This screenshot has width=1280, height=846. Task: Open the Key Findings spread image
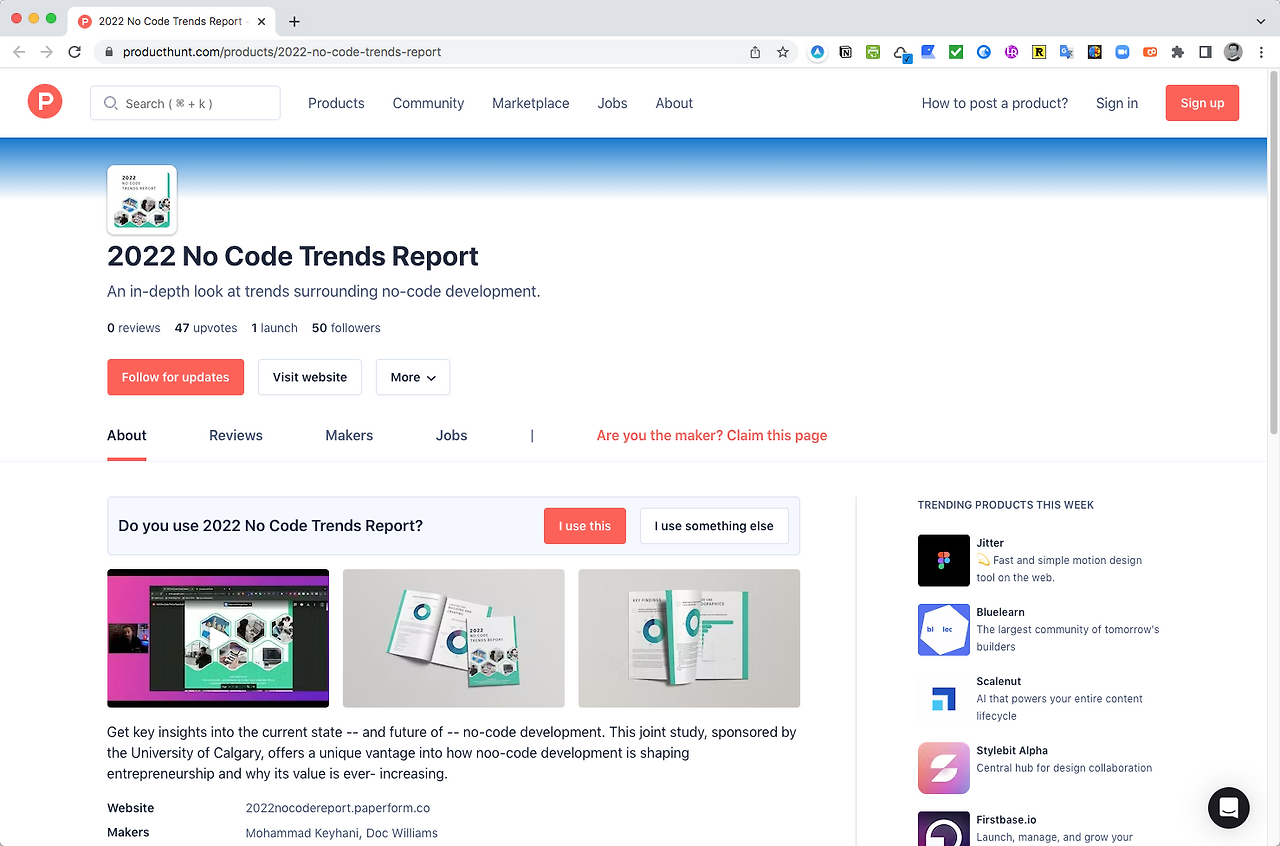pyautogui.click(x=689, y=638)
